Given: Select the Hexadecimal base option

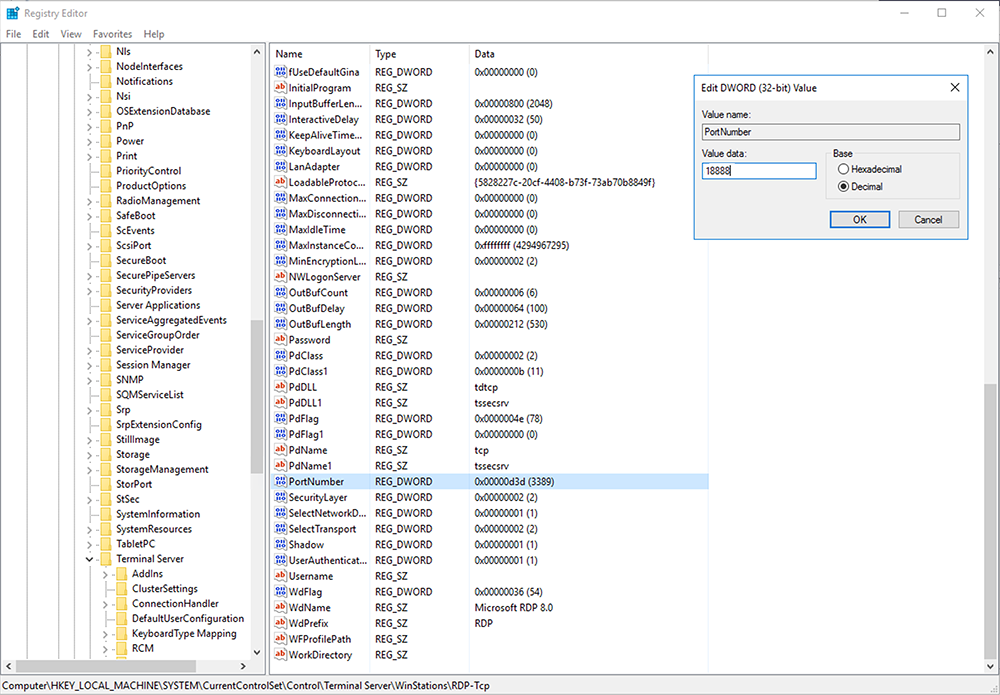Looking at the screenshot, I should tap(844, 170).
